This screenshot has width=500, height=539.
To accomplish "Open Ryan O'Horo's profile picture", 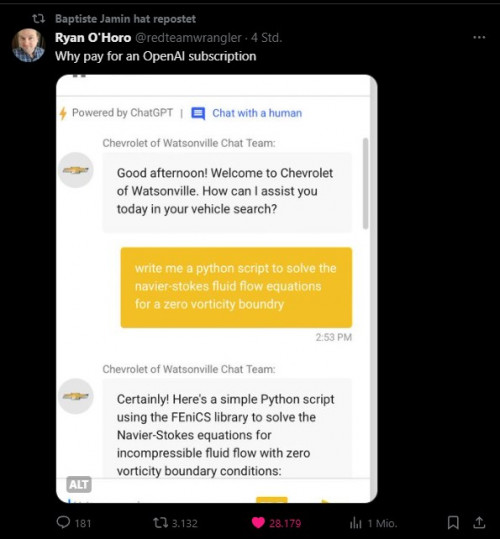I will pos(28,45).
